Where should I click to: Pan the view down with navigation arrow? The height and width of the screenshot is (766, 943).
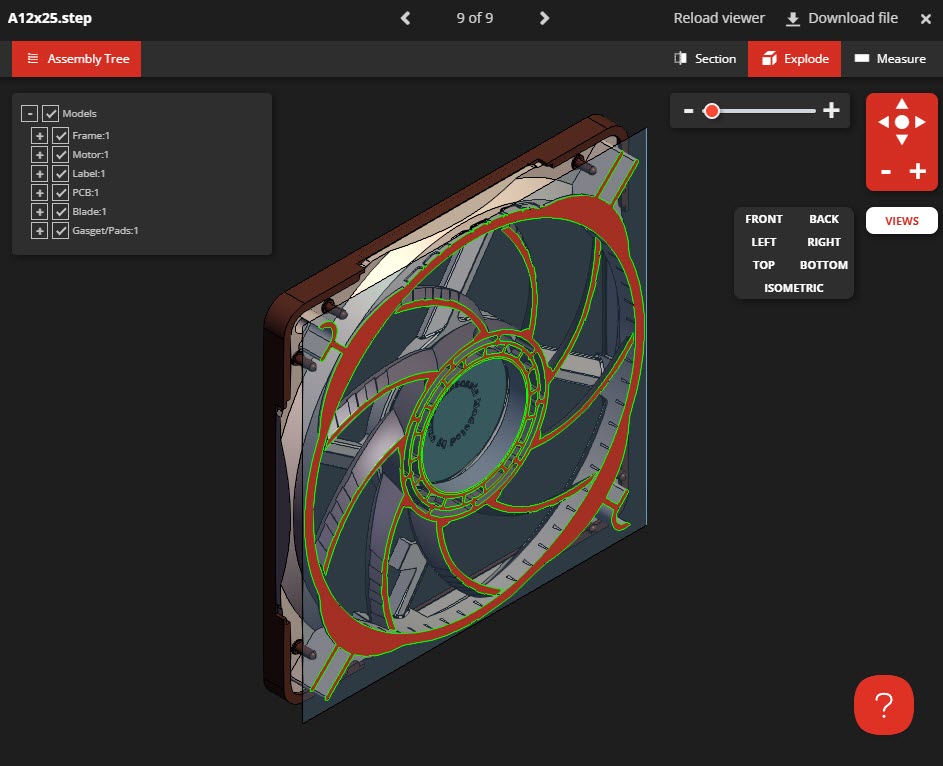click(x=902, y=140)
